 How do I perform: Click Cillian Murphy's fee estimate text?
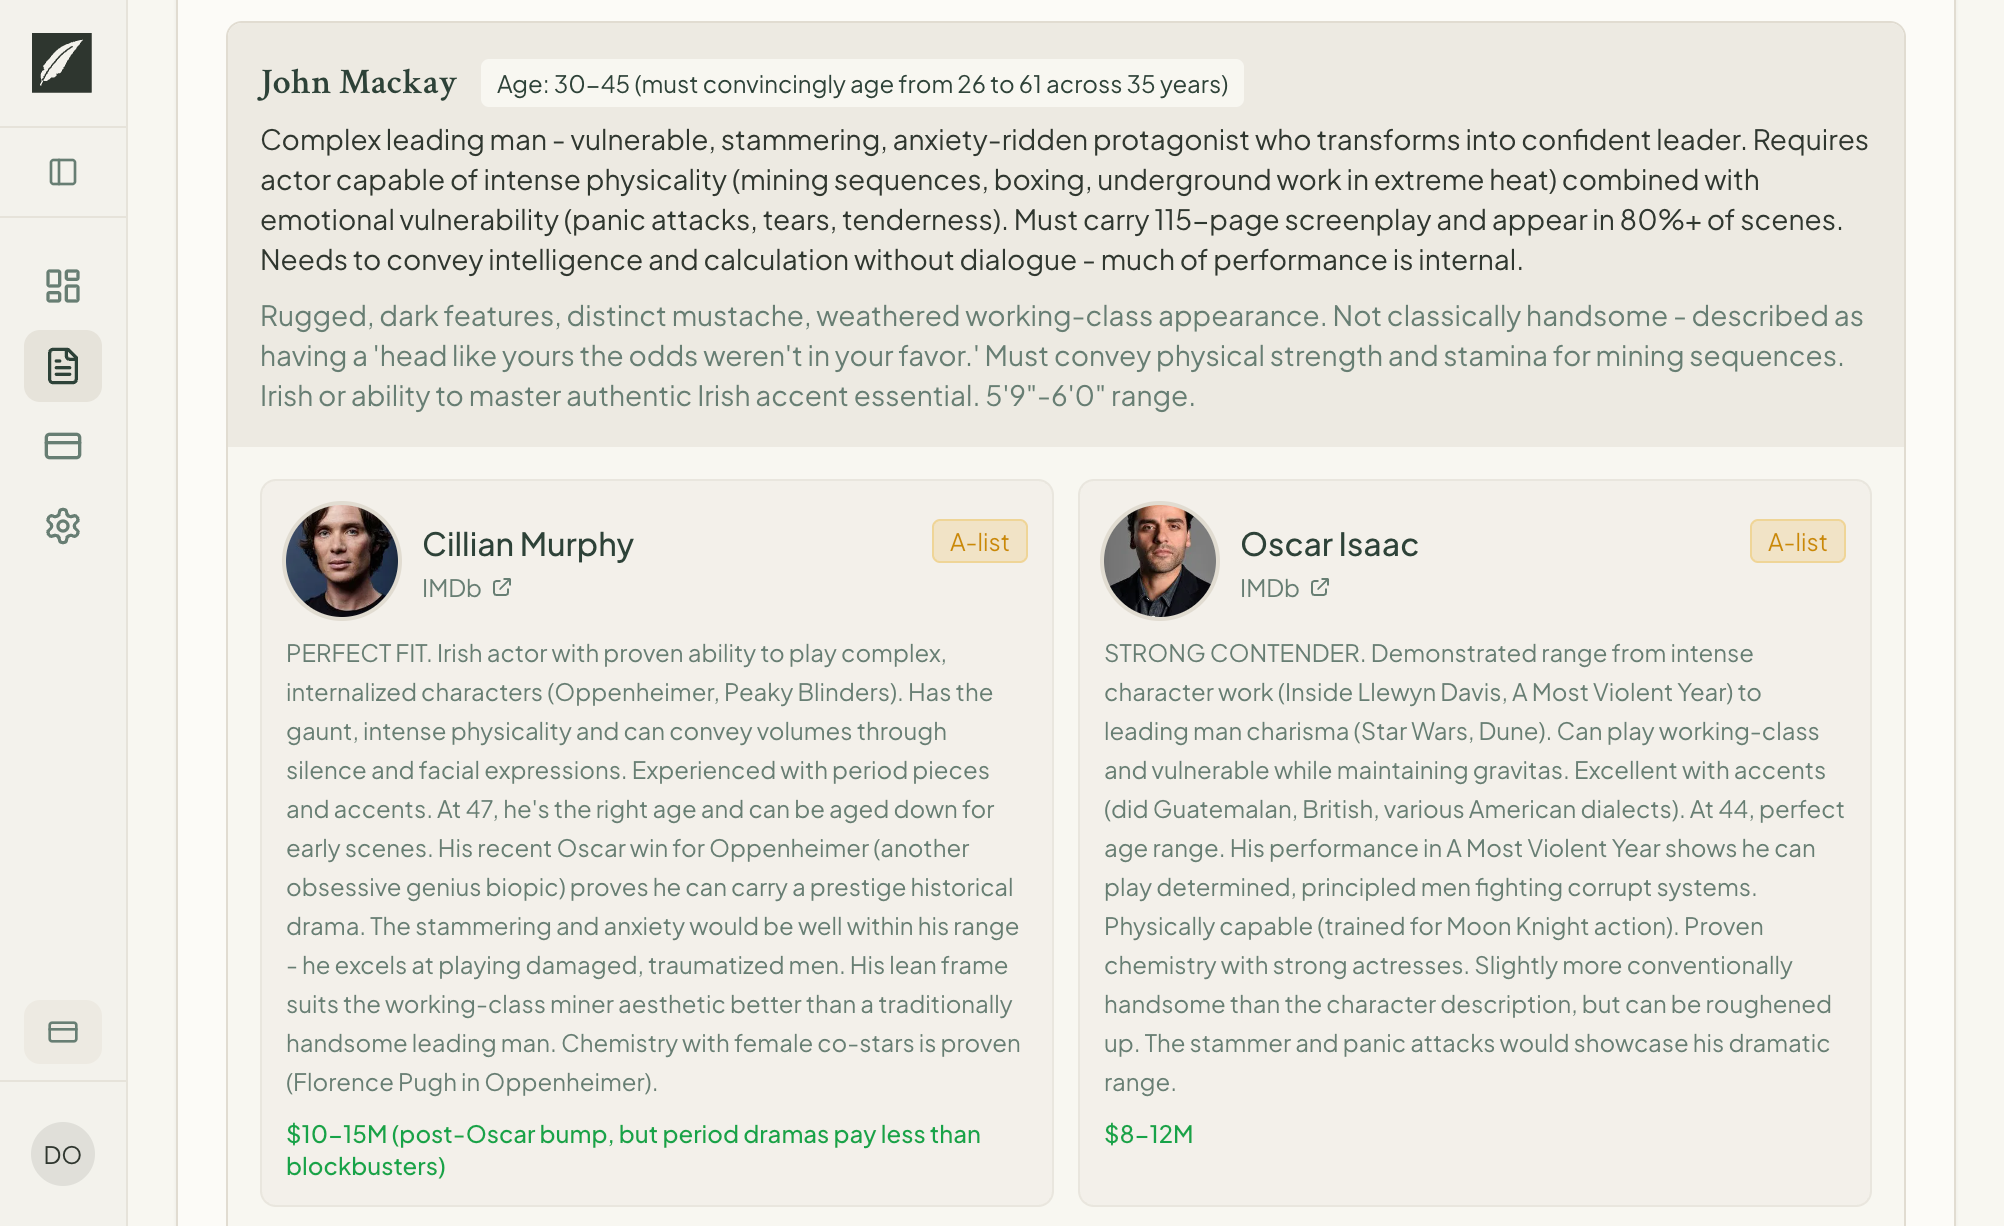[x=631, y=1149]
